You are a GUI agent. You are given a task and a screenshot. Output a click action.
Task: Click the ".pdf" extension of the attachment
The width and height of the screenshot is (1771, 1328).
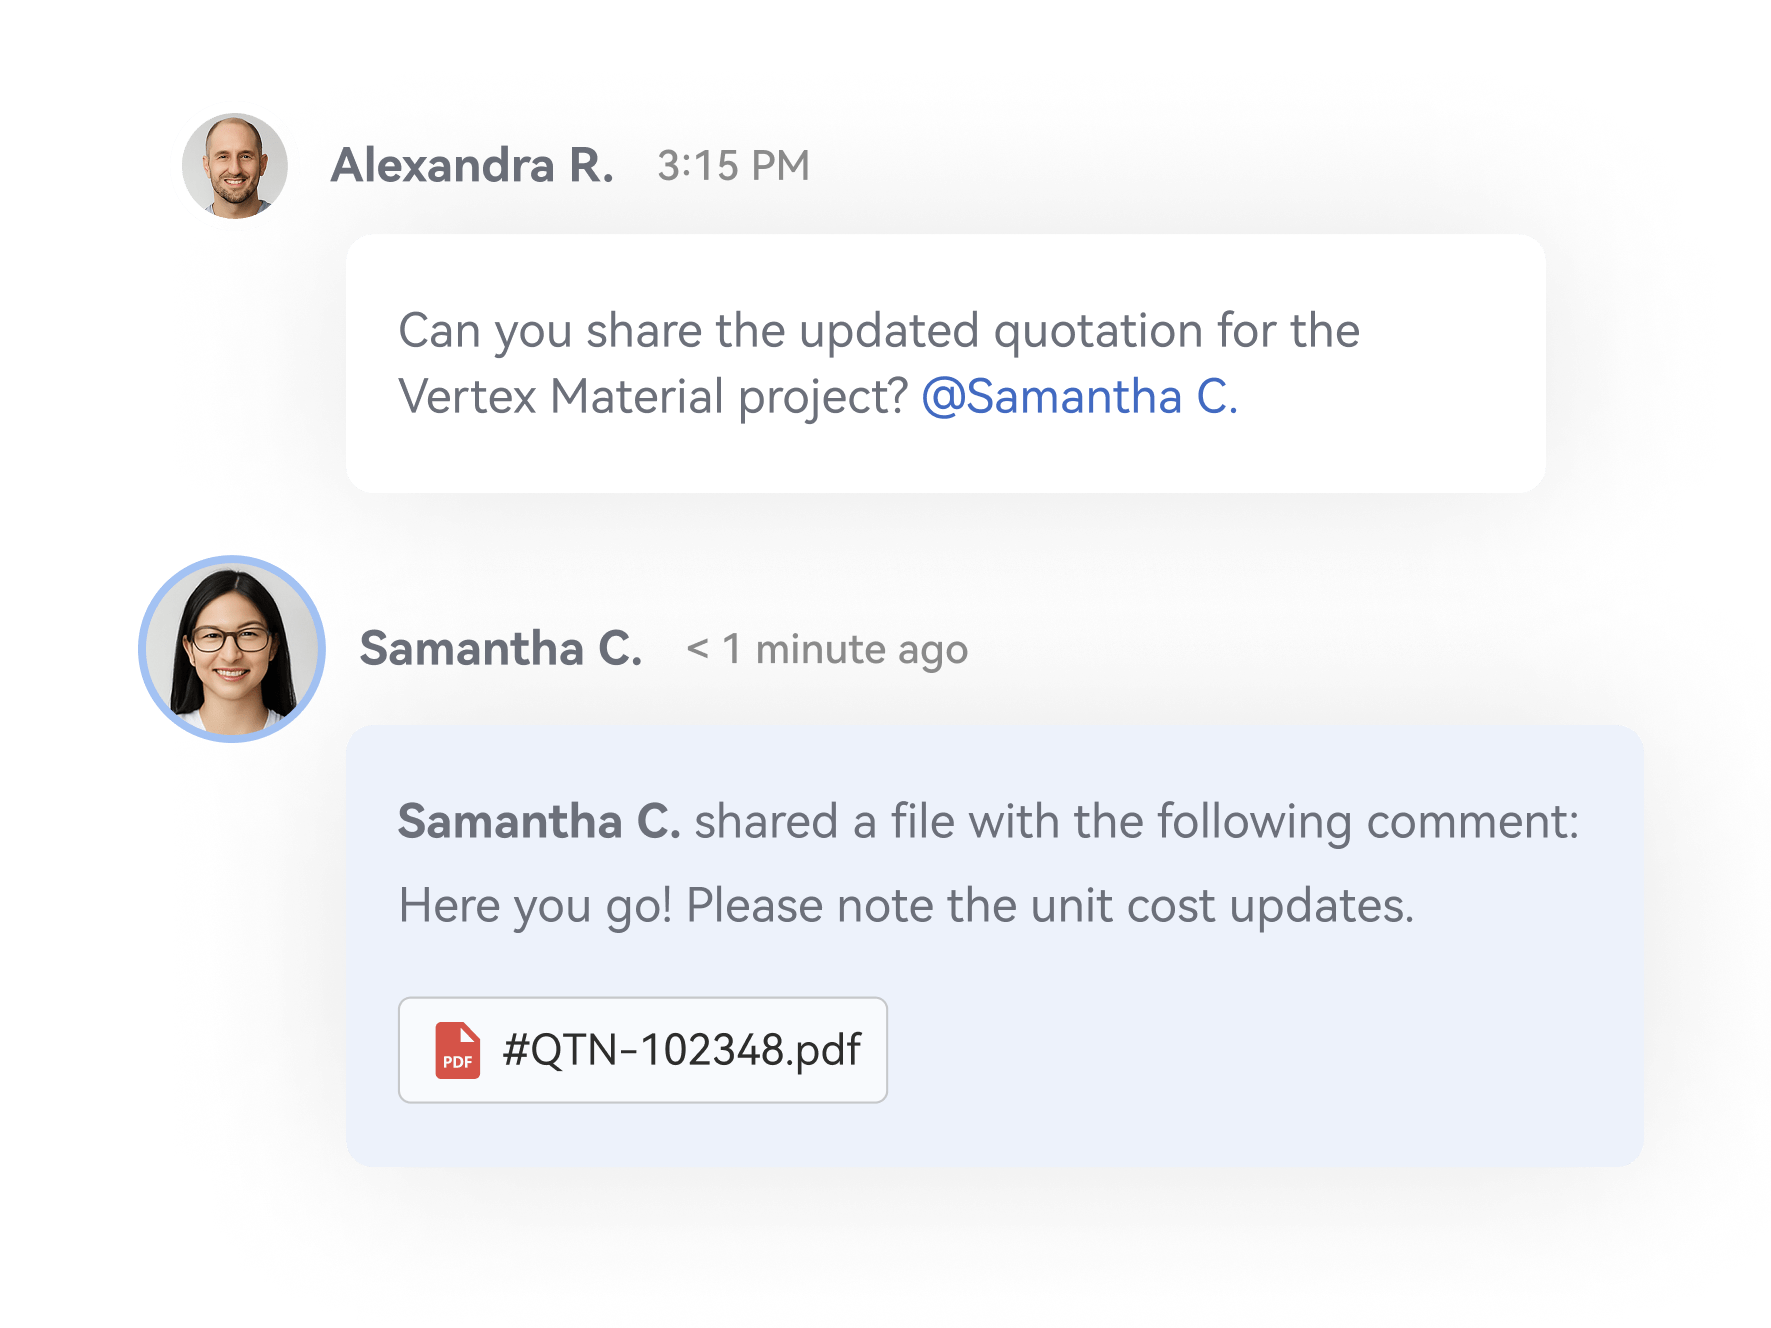point(824,1050)
